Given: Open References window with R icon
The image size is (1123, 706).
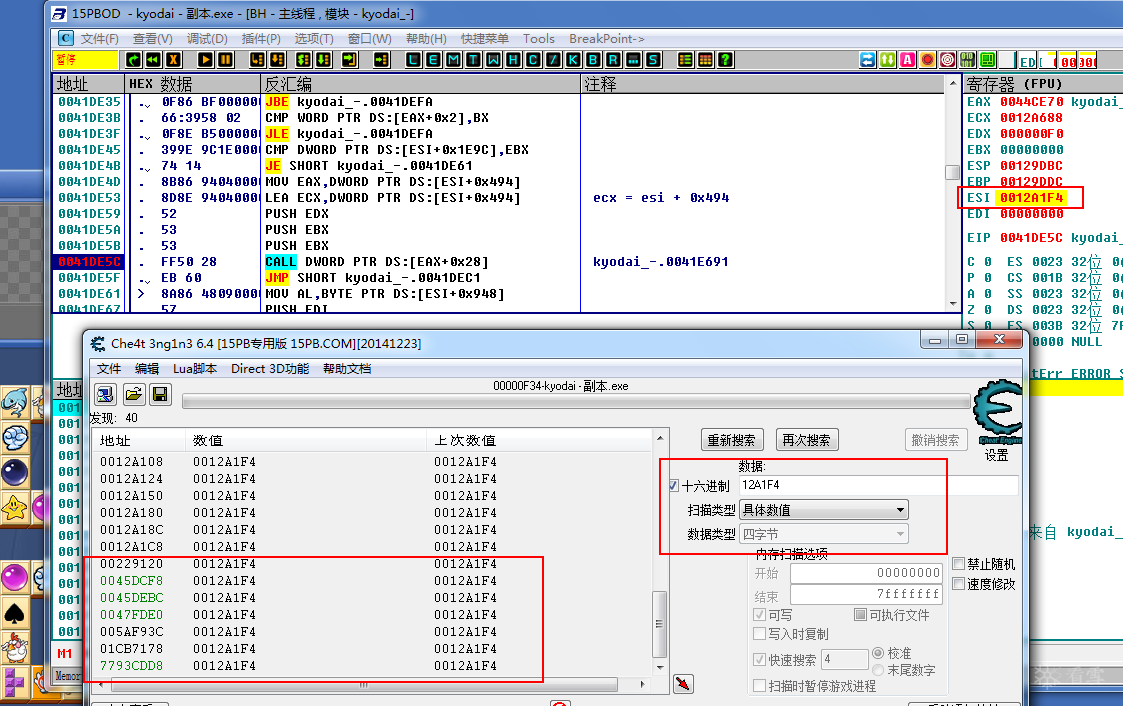Looking at the screenshot, I should (614, 60).
